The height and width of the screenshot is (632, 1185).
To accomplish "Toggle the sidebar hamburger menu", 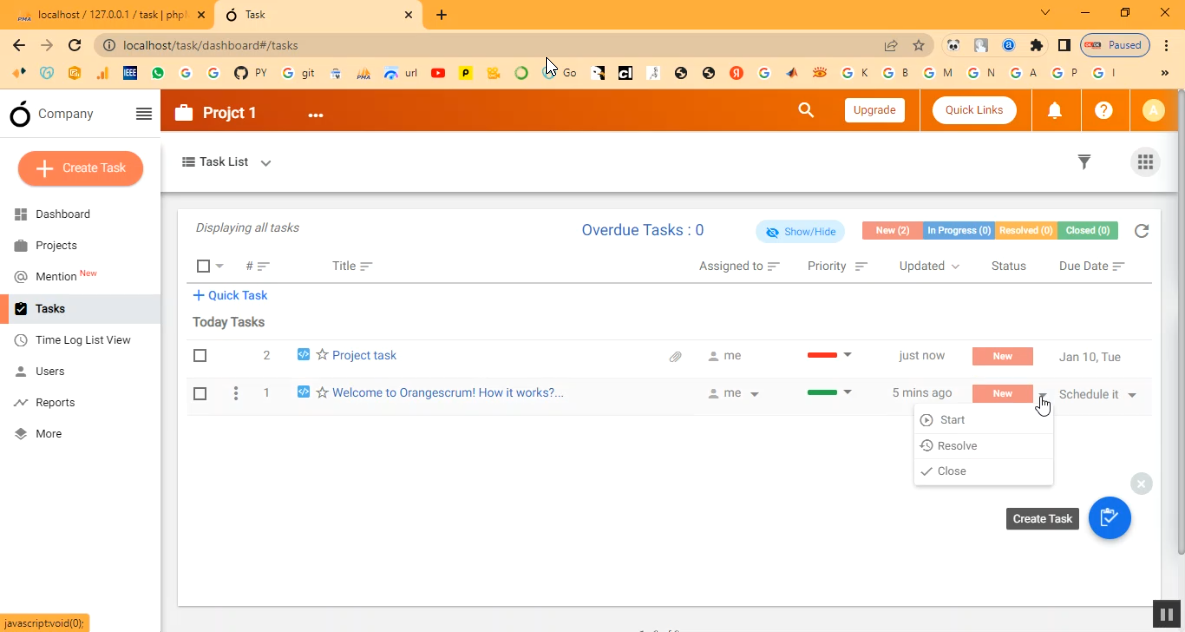I will pos(144,114).
